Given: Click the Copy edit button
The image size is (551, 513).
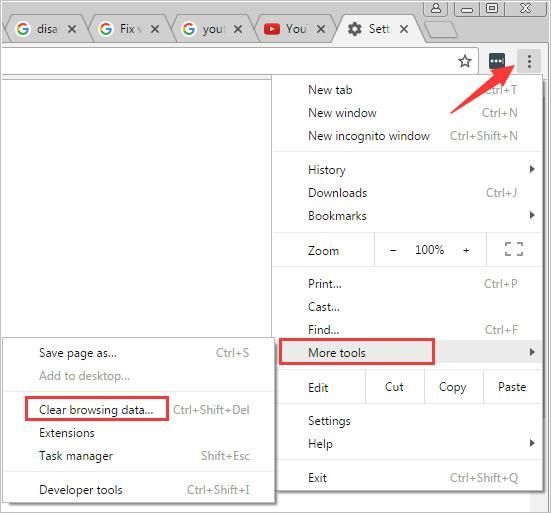Looking at the screenshot, I should [453, 387].
